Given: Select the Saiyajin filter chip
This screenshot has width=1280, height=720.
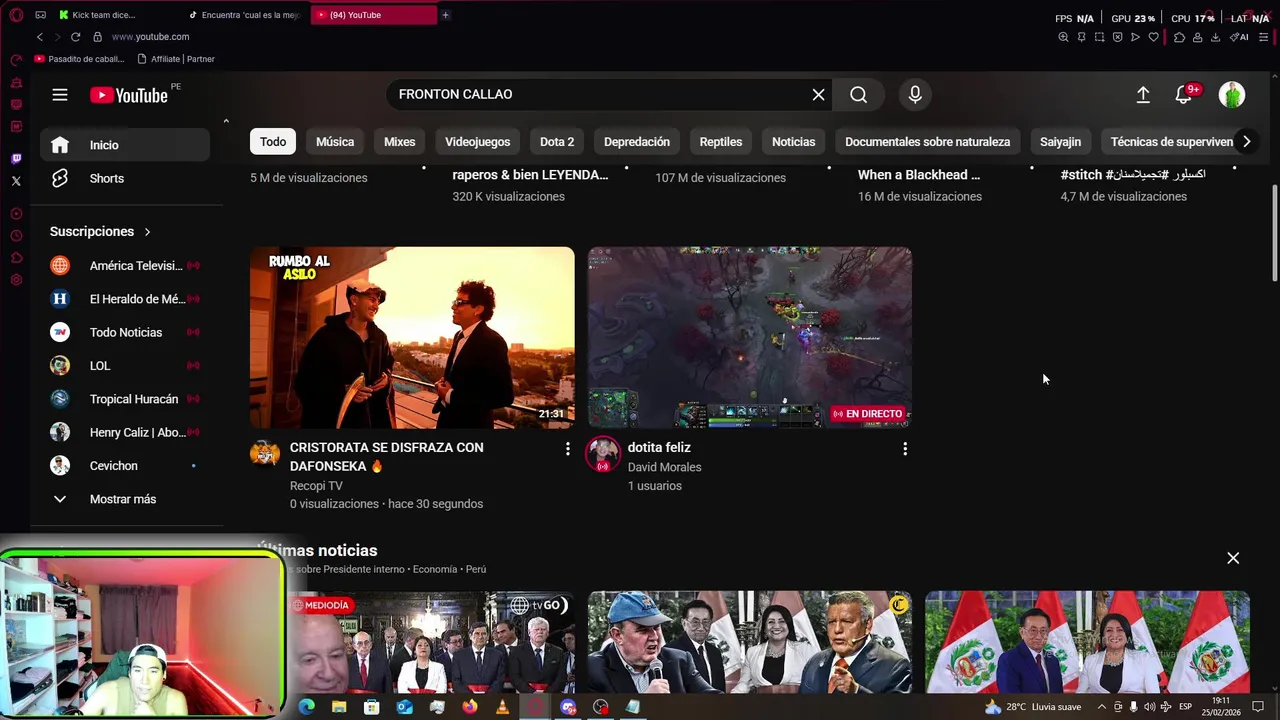Looking at the screenshot, I should (1060, 142).
